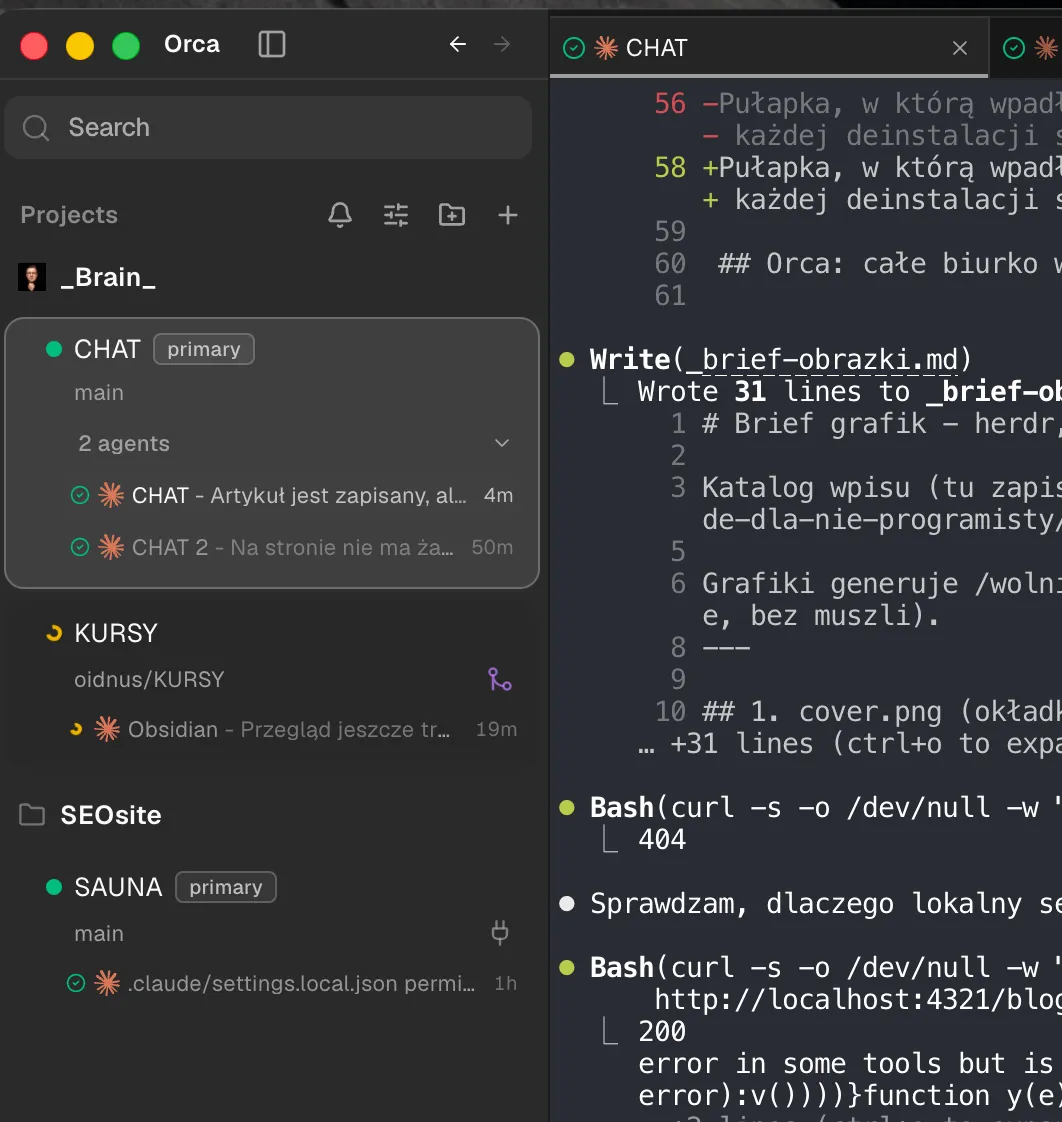Viewport: 1062px width, 1122px height.
Task: Click the green check icon in CHAT tab
Action: tap(574, 48)
